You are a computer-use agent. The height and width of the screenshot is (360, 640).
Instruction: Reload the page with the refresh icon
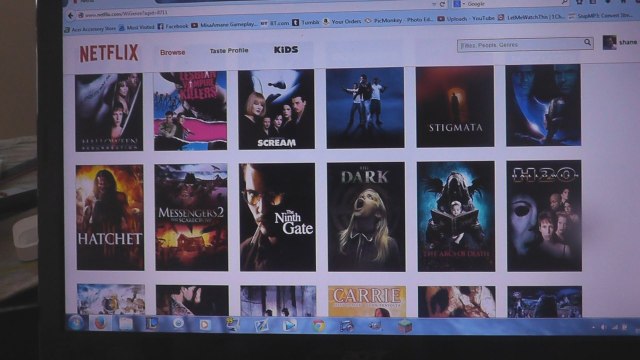442,4
